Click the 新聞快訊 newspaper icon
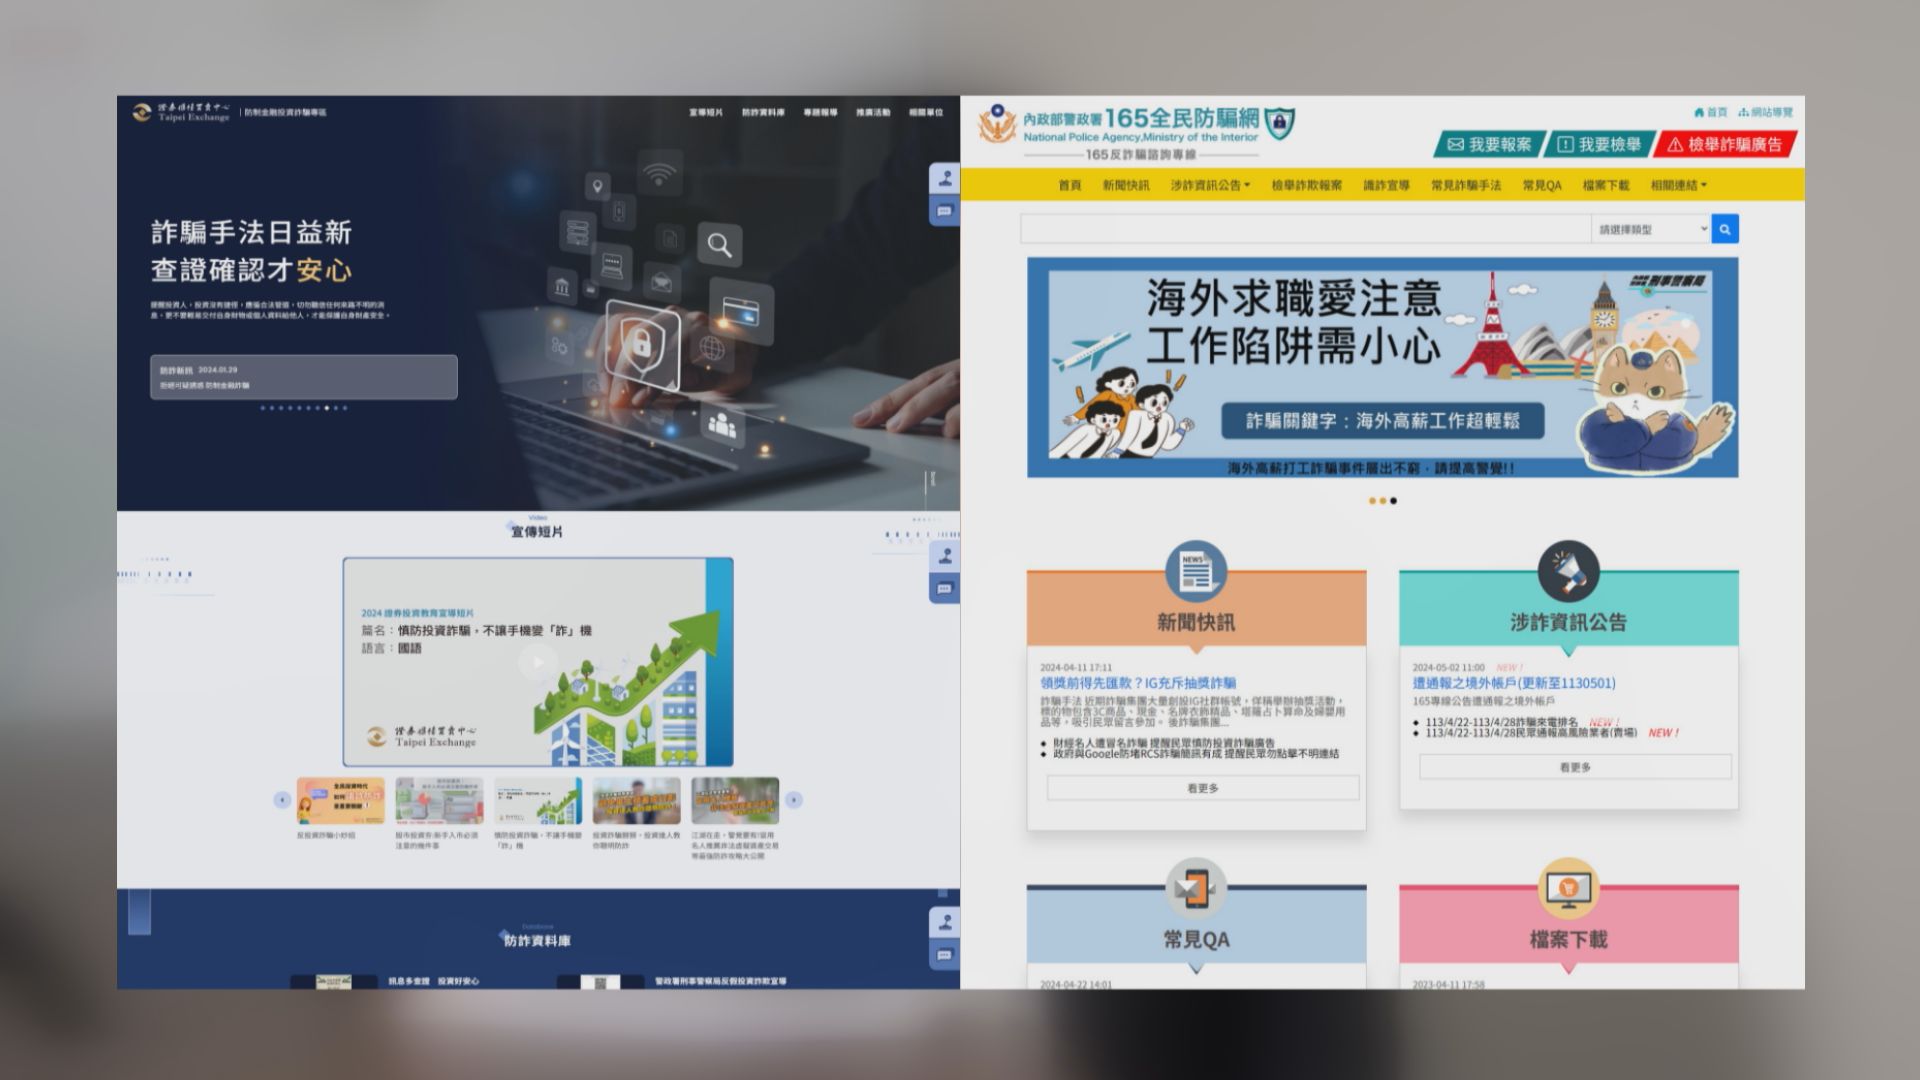1920x1080 pixels. (x=1195, y=572)
